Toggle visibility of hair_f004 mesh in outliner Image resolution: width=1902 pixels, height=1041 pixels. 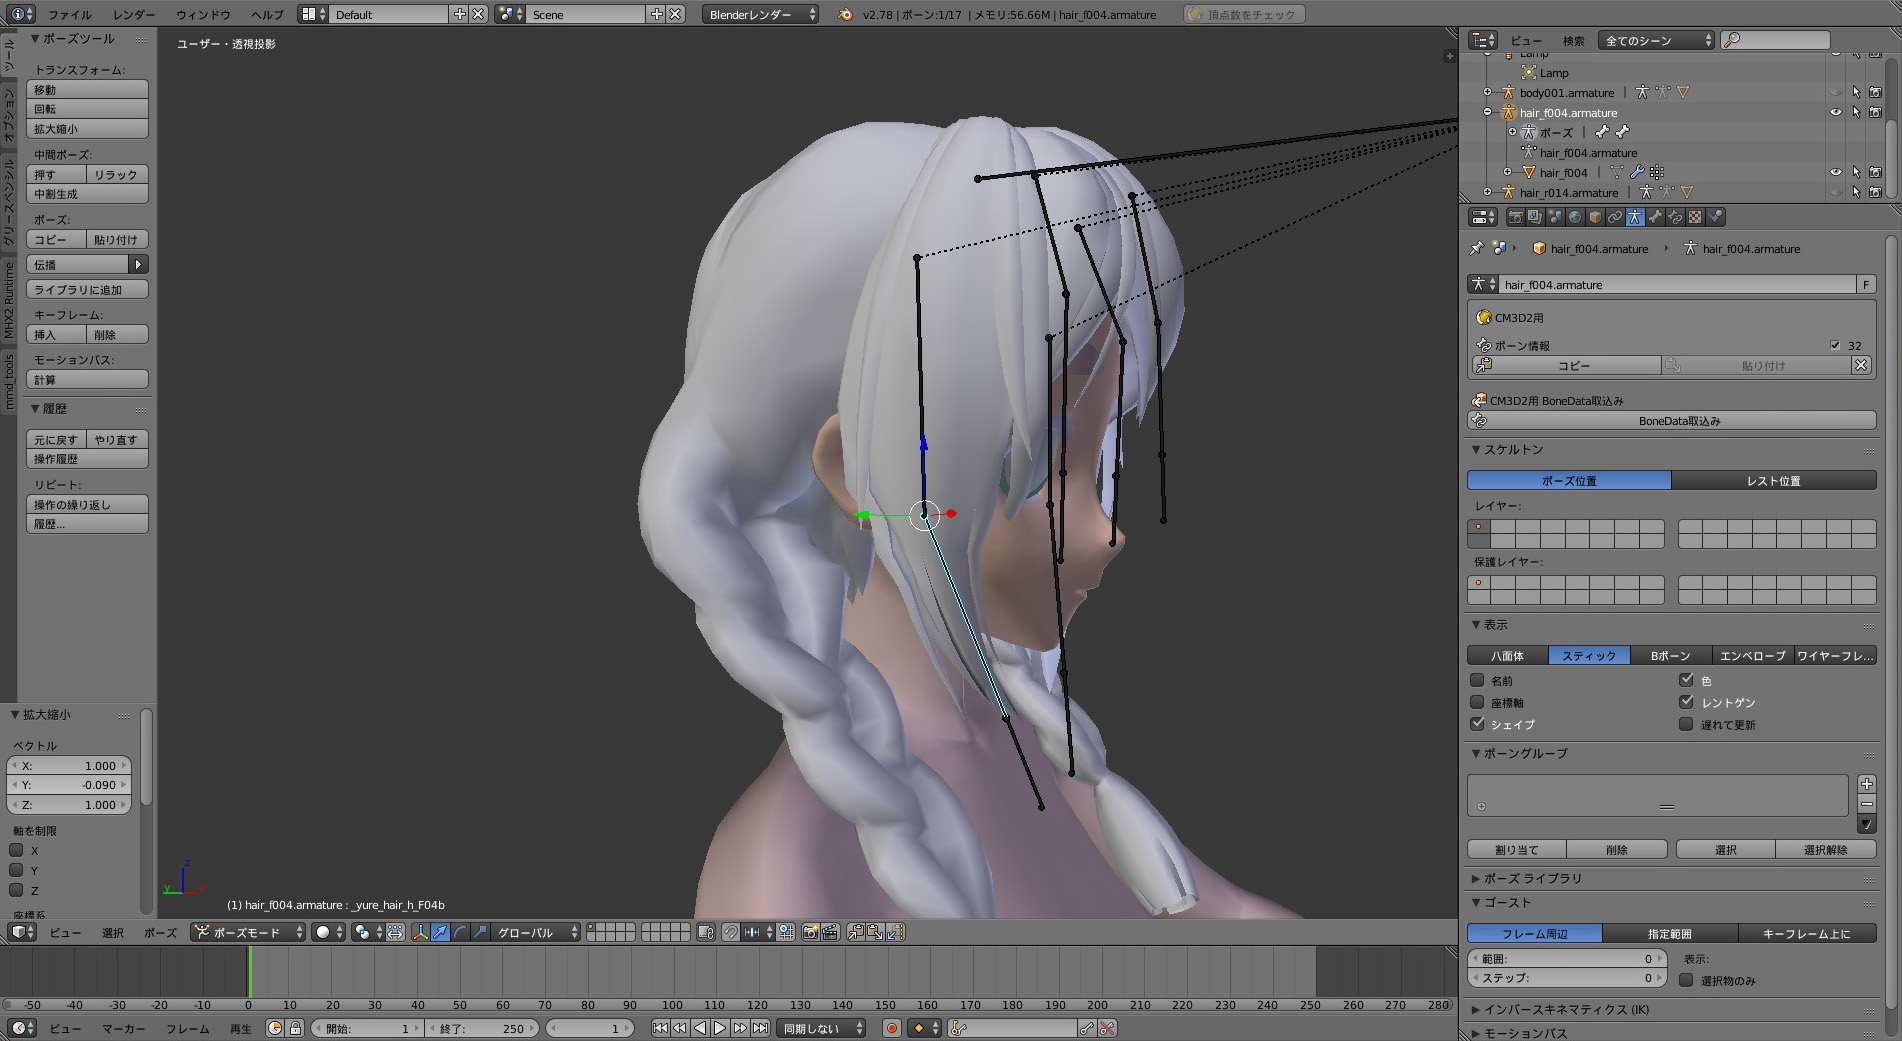tap(1835, 172)
